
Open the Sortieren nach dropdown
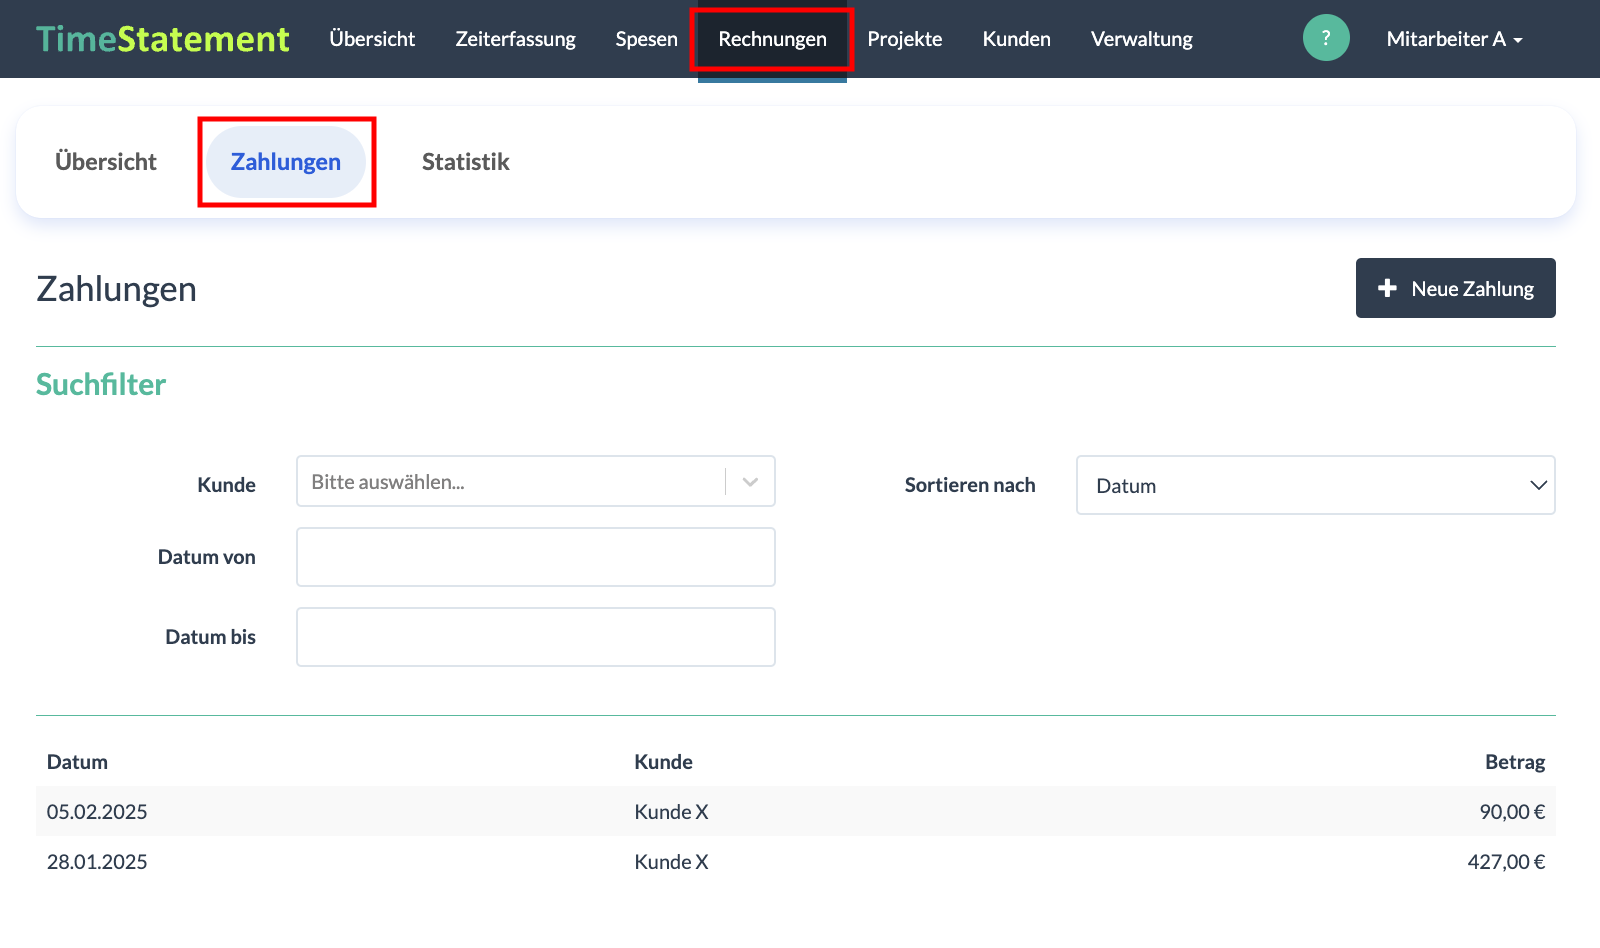[x=1315, y=486]
